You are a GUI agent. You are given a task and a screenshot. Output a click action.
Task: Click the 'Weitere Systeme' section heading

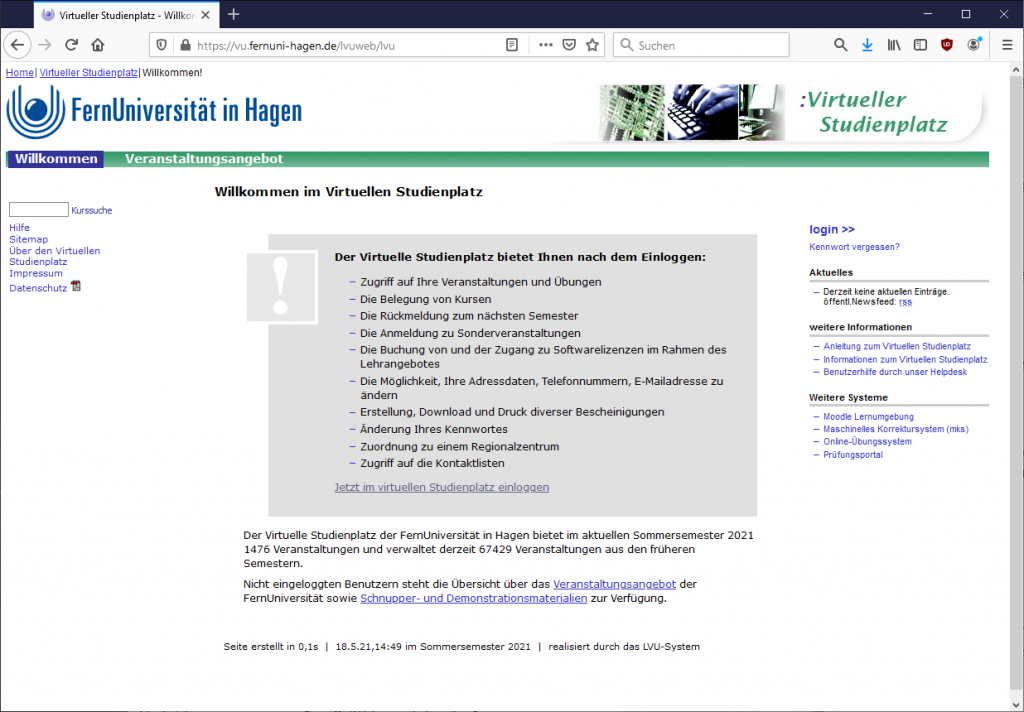[848, 397]
